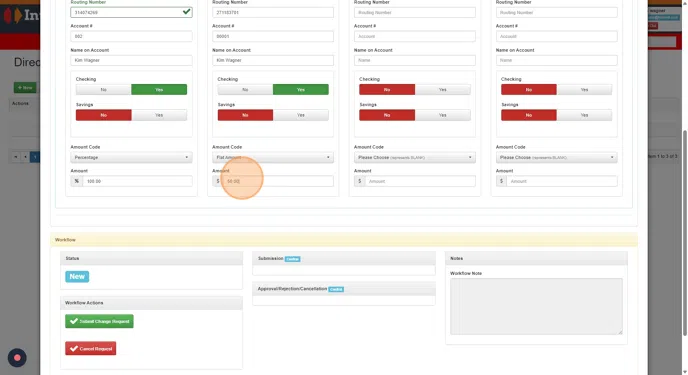Click the dollar symbol beside fourth Amount
The image size is (688, 375).
tap(502, 181)
